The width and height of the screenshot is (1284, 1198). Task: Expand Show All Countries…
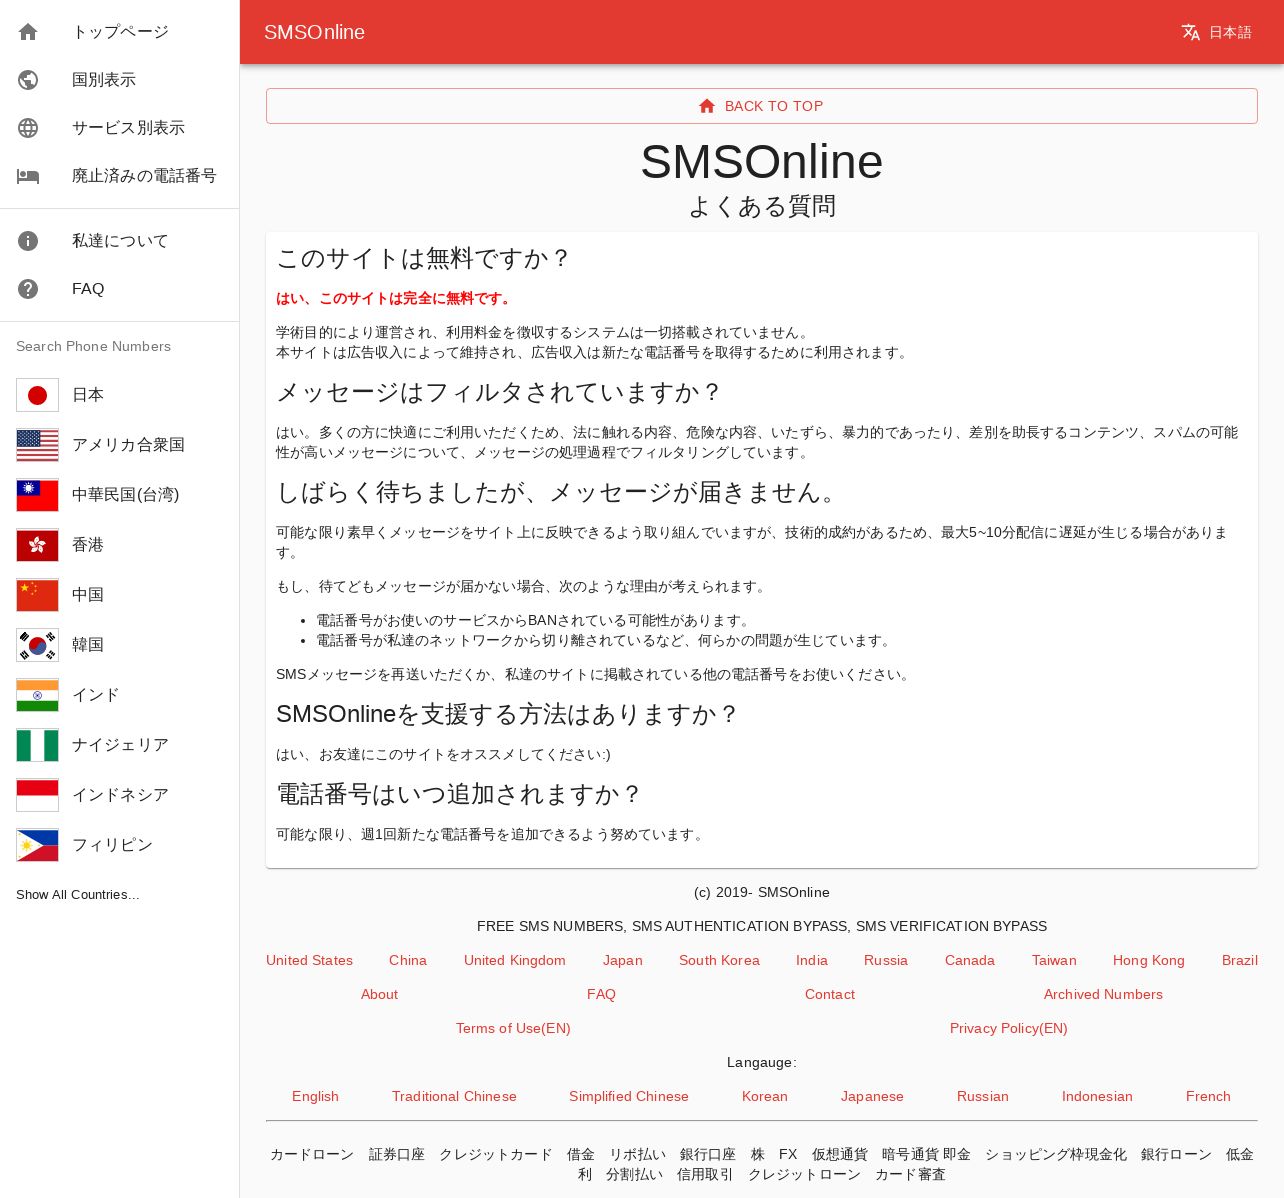pos(78,895)
